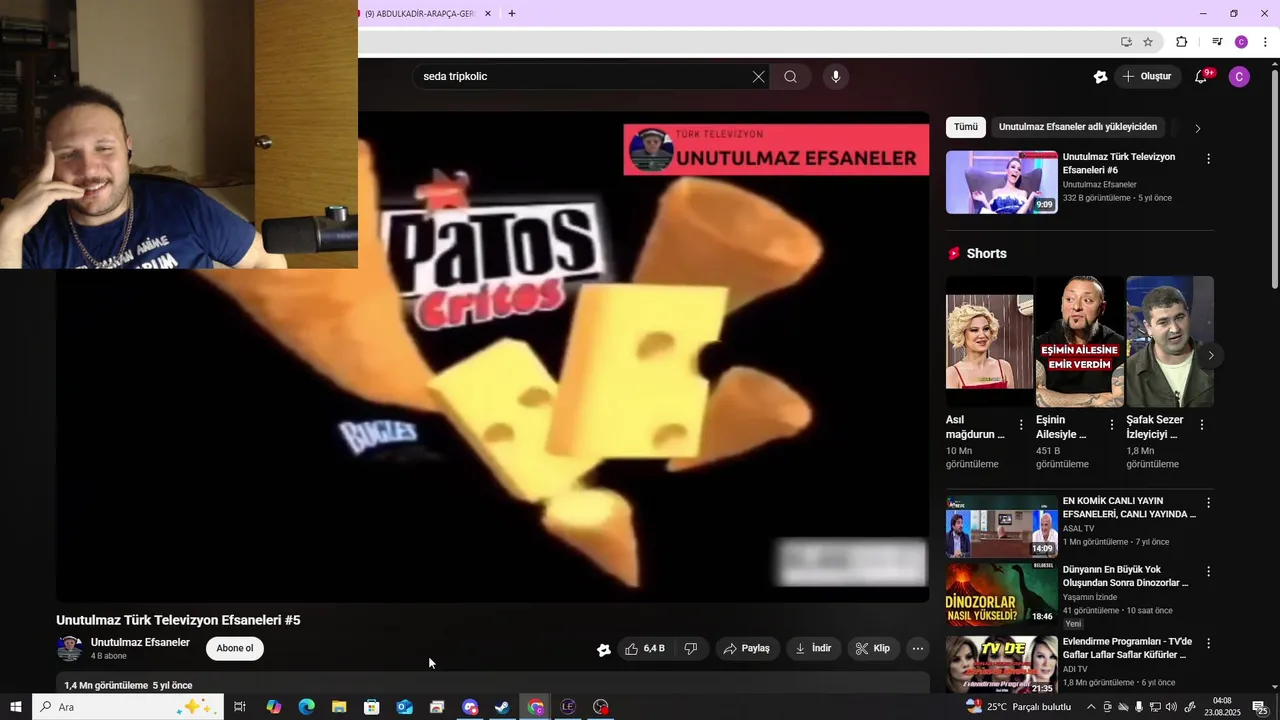Viewport: 1280px width, 720px height.
Task: Open Steam from the taskbar
Action: pos(502,707)
